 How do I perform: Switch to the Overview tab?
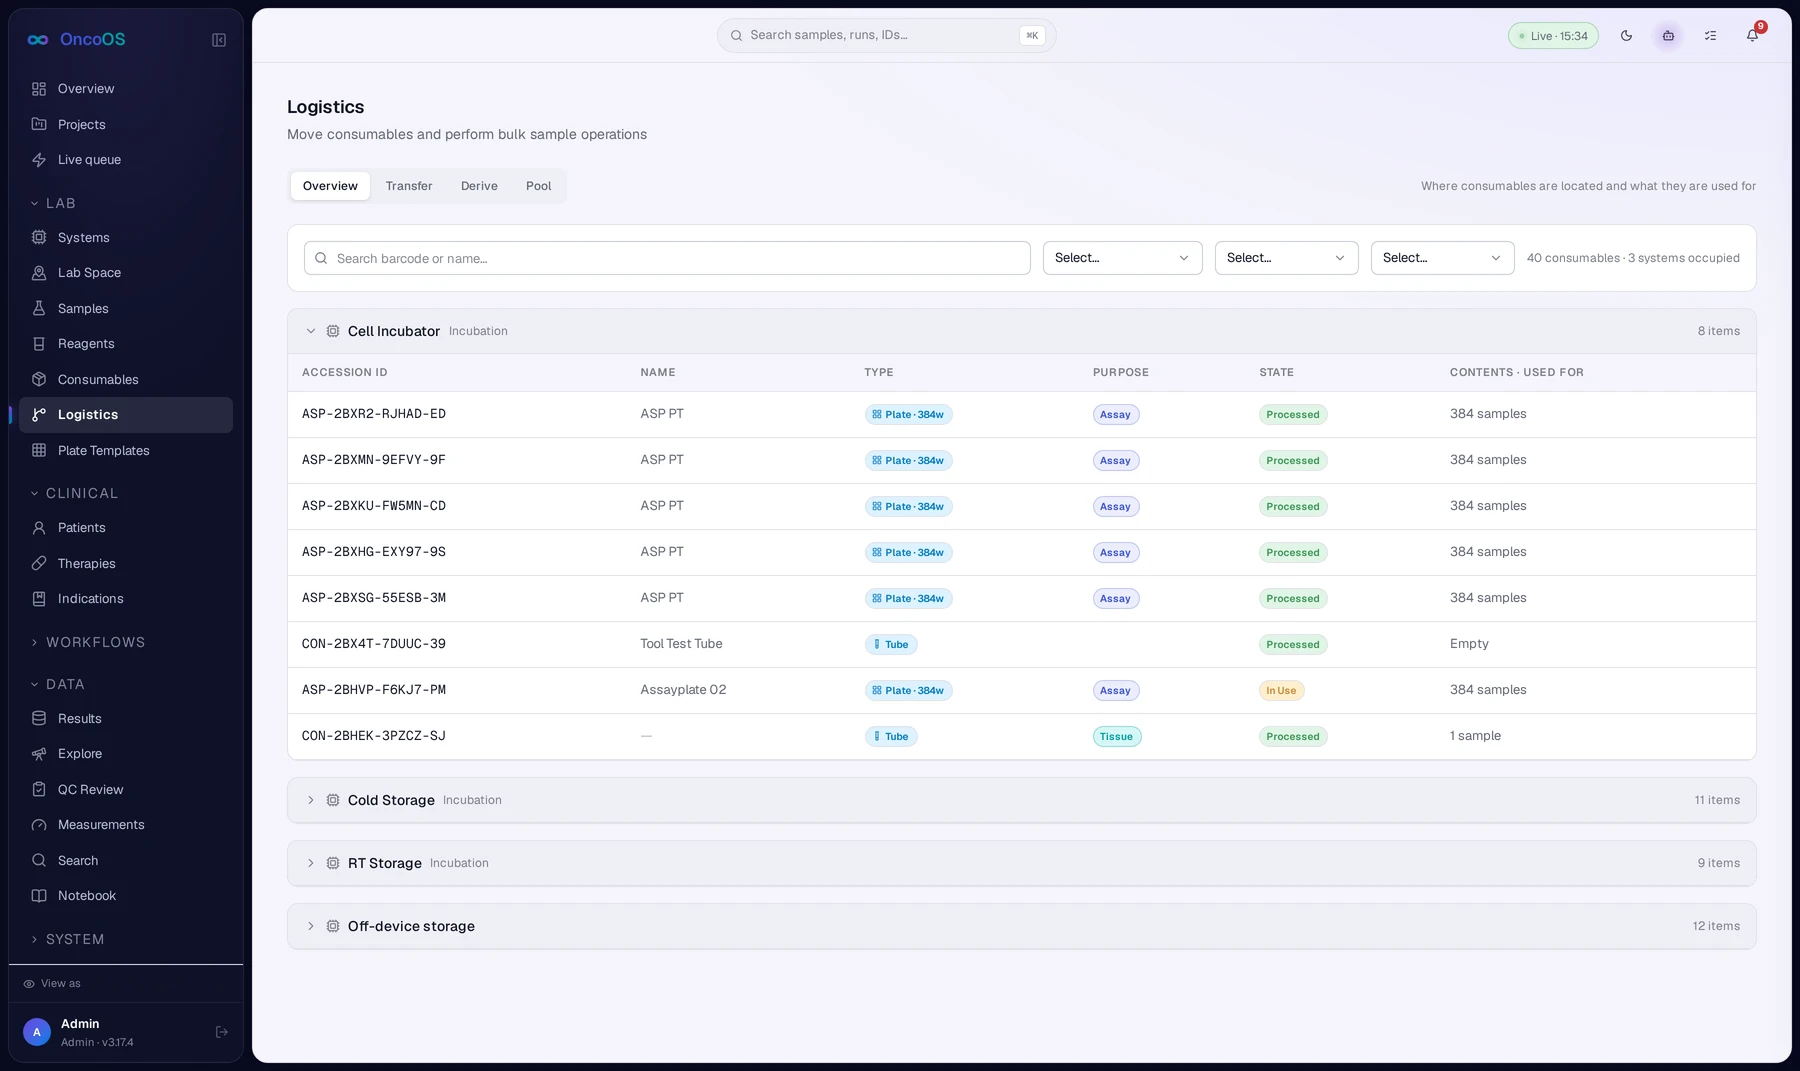pos(330,186)
